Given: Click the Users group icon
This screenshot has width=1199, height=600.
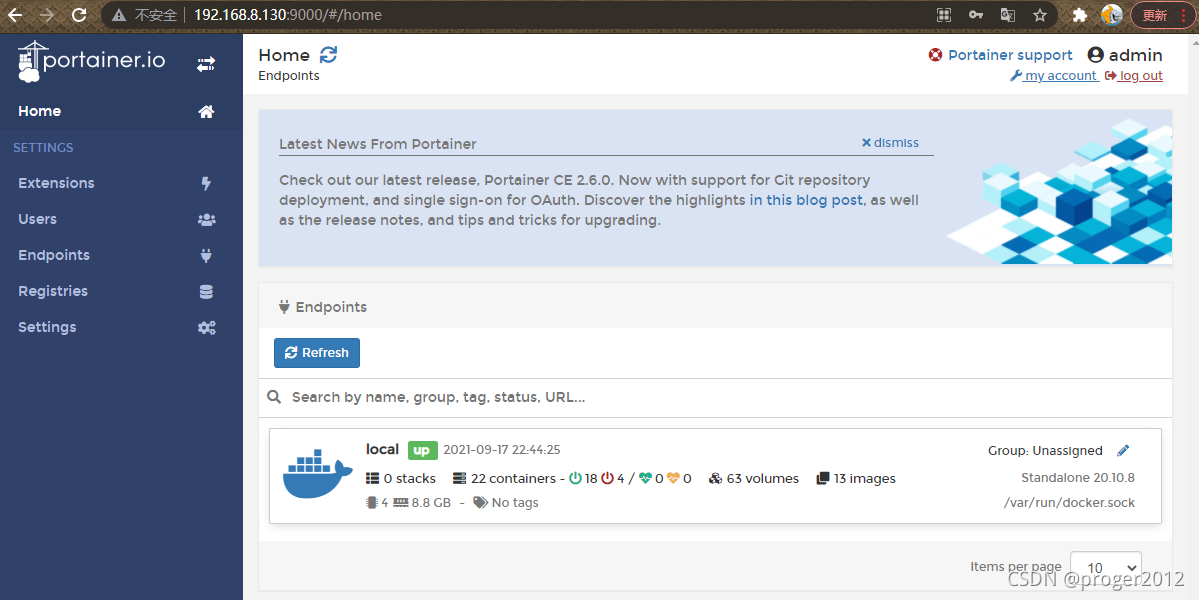Looking at the screenshot, I should click(x=206, y=219).
